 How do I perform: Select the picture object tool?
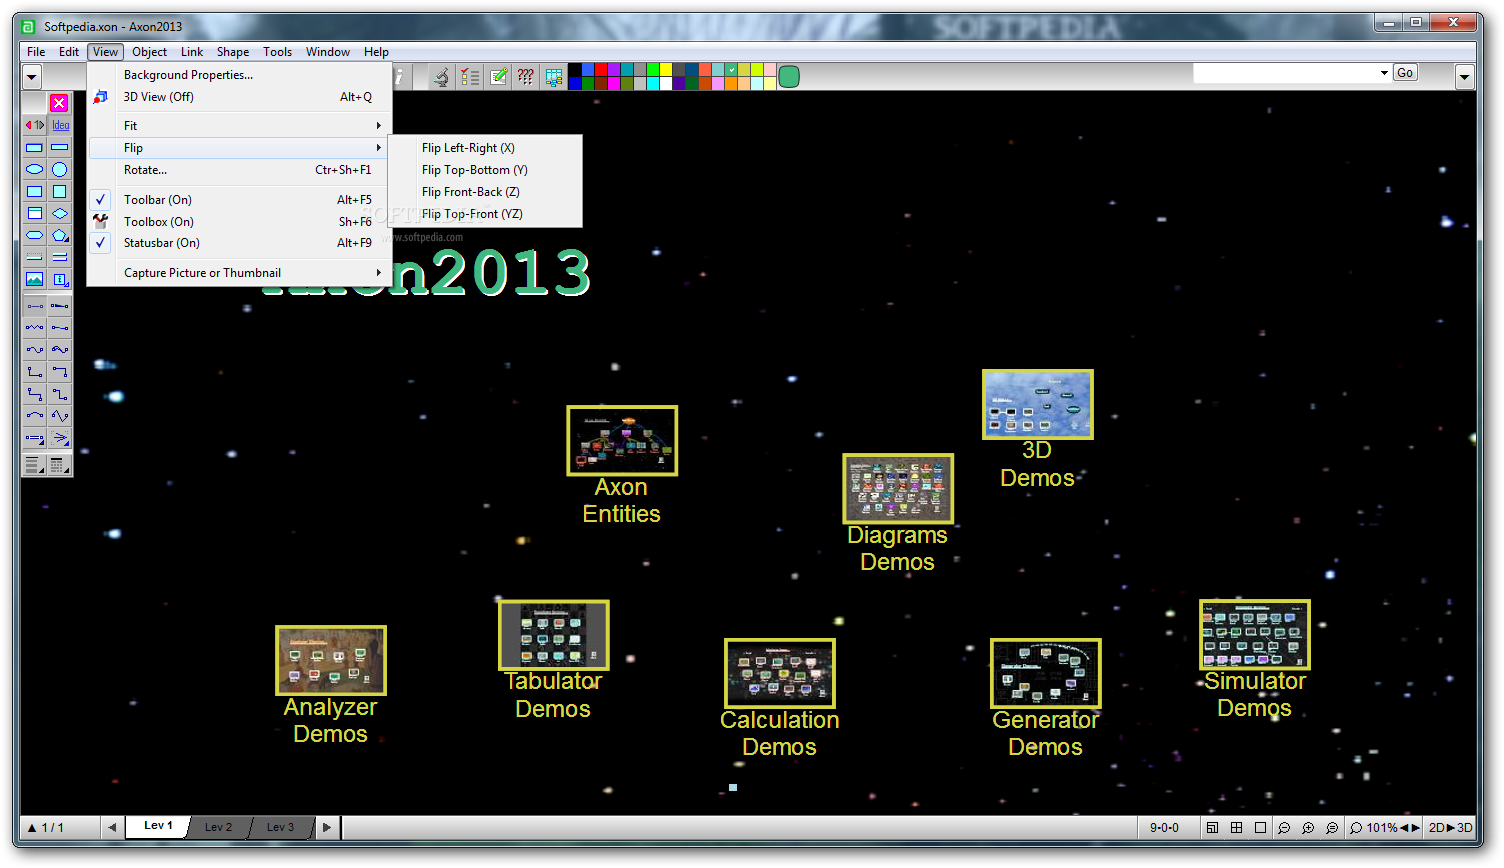(34, 279)
